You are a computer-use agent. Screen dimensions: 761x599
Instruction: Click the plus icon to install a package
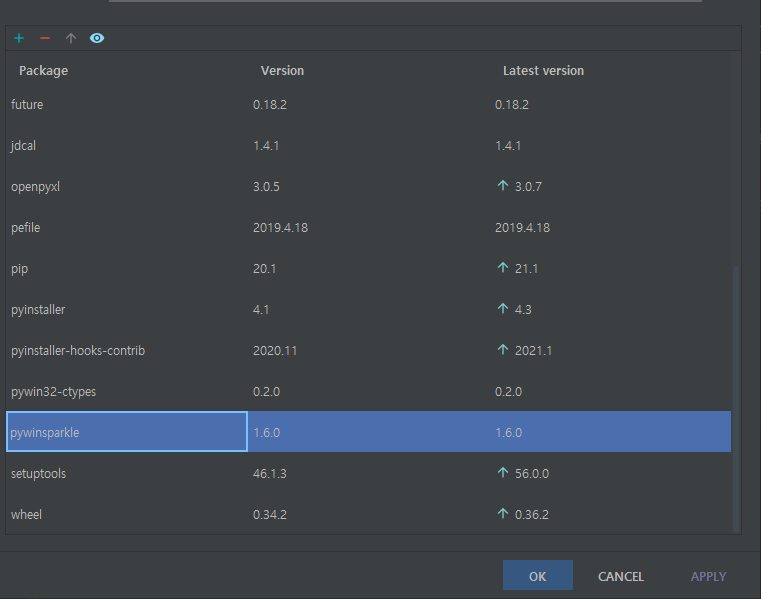point(19,38)
